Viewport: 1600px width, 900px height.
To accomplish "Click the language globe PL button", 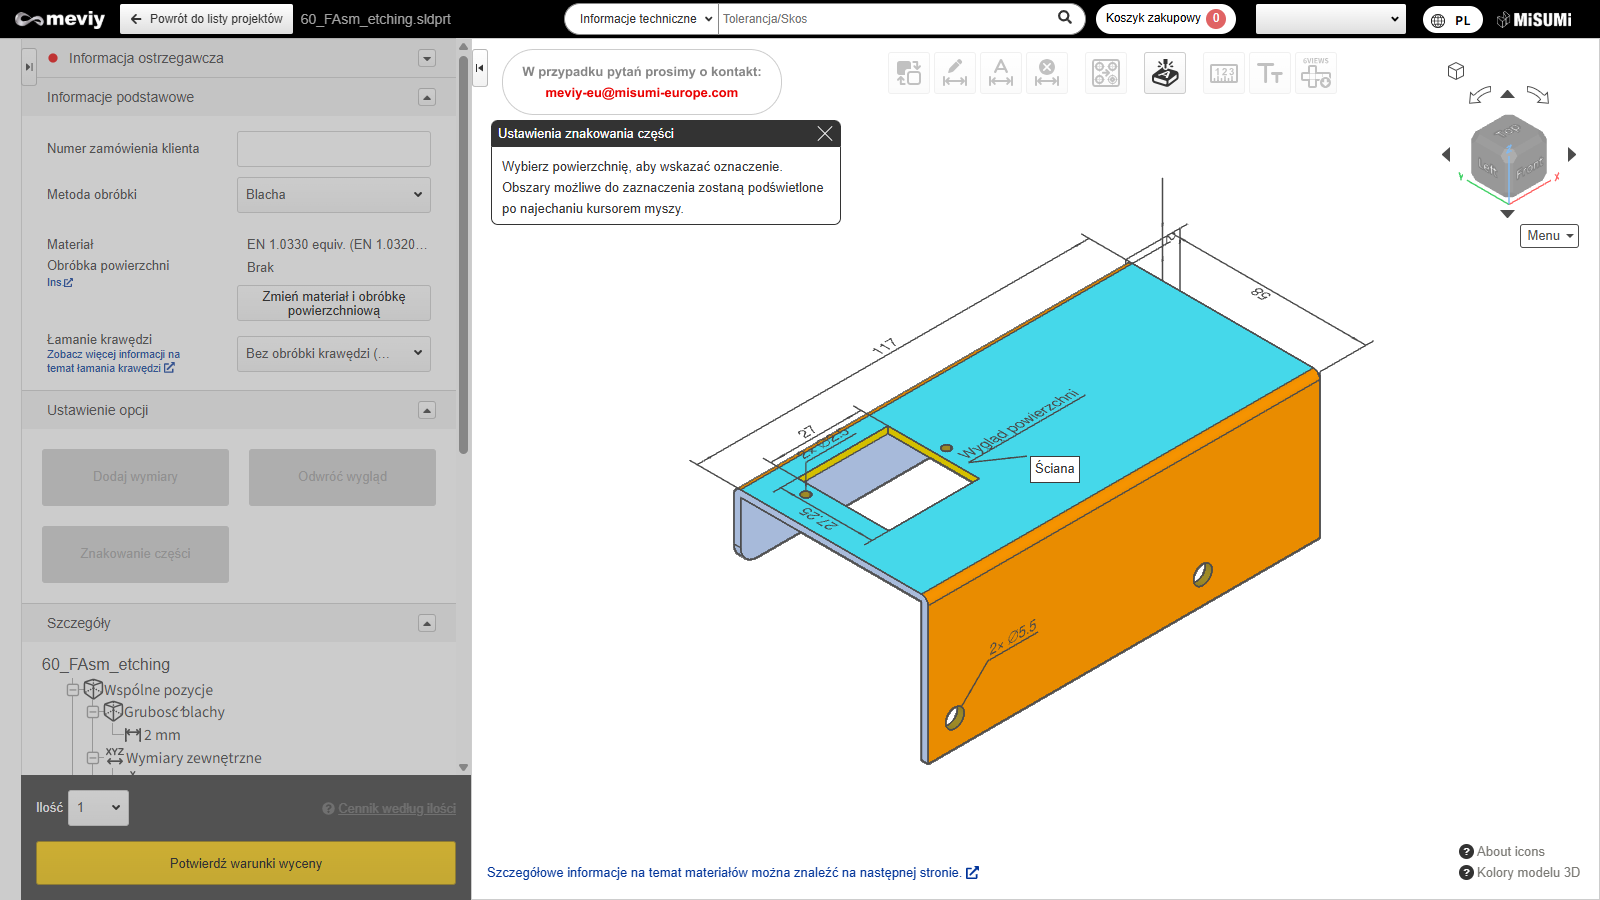I will click(x=1452, y=20).
